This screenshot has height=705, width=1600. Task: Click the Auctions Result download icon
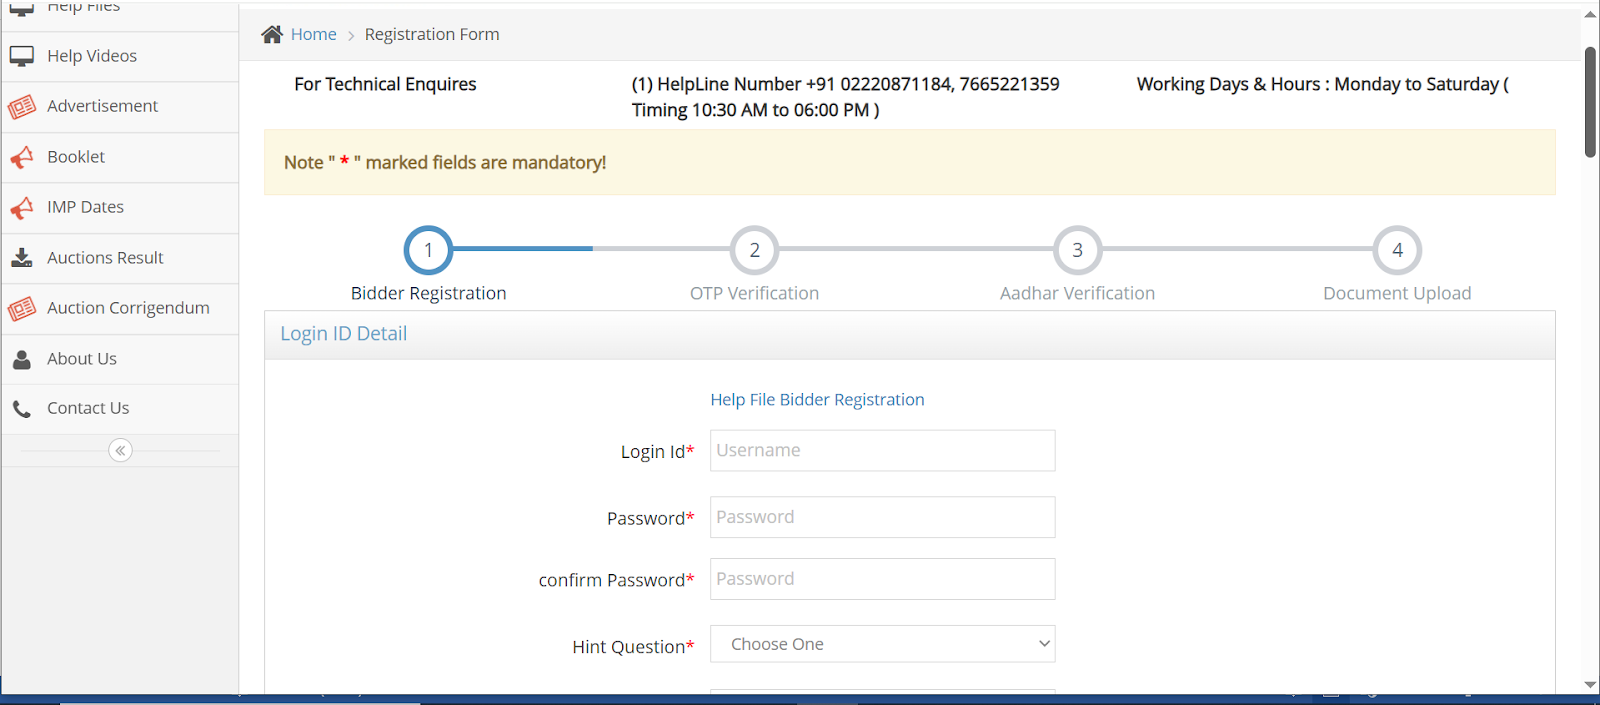[22, 258]
